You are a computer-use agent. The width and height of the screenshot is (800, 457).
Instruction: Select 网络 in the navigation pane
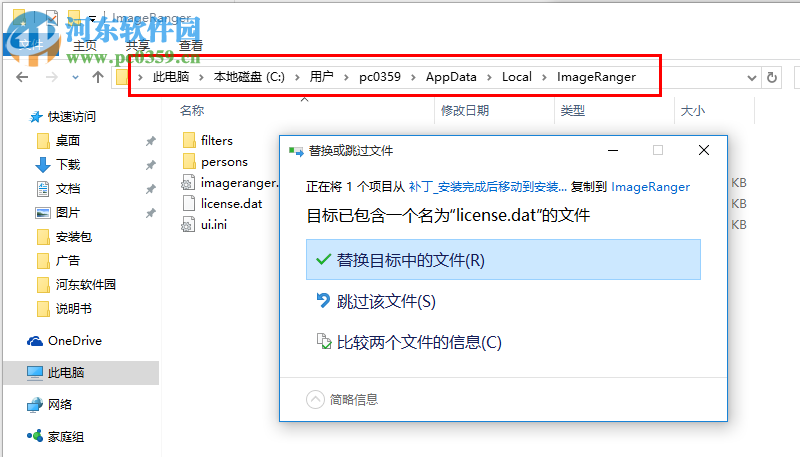coord(60,404)
